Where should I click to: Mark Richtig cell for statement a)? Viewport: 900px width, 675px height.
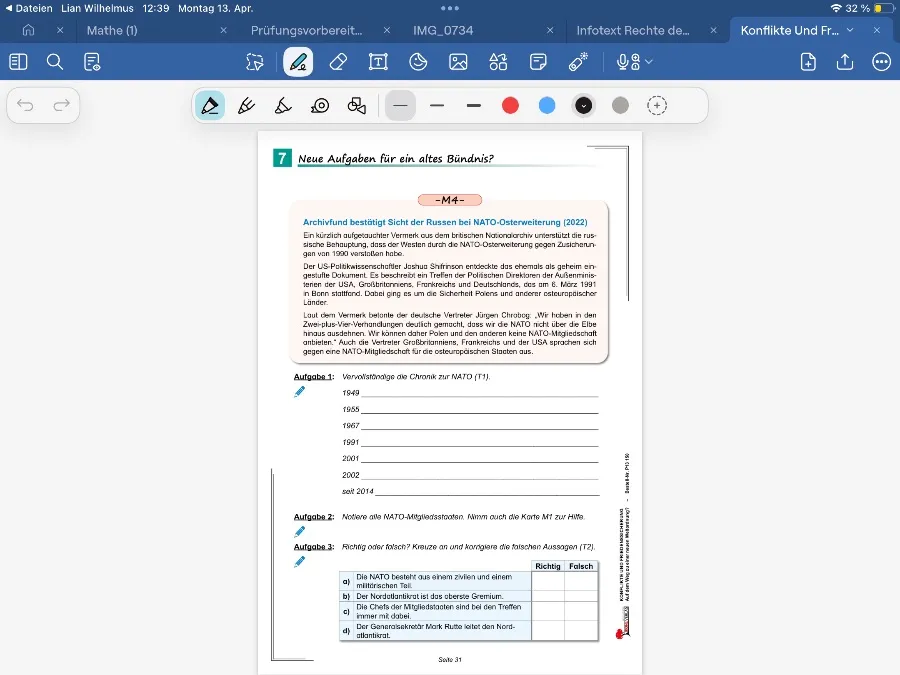click(x=548, y=581)
